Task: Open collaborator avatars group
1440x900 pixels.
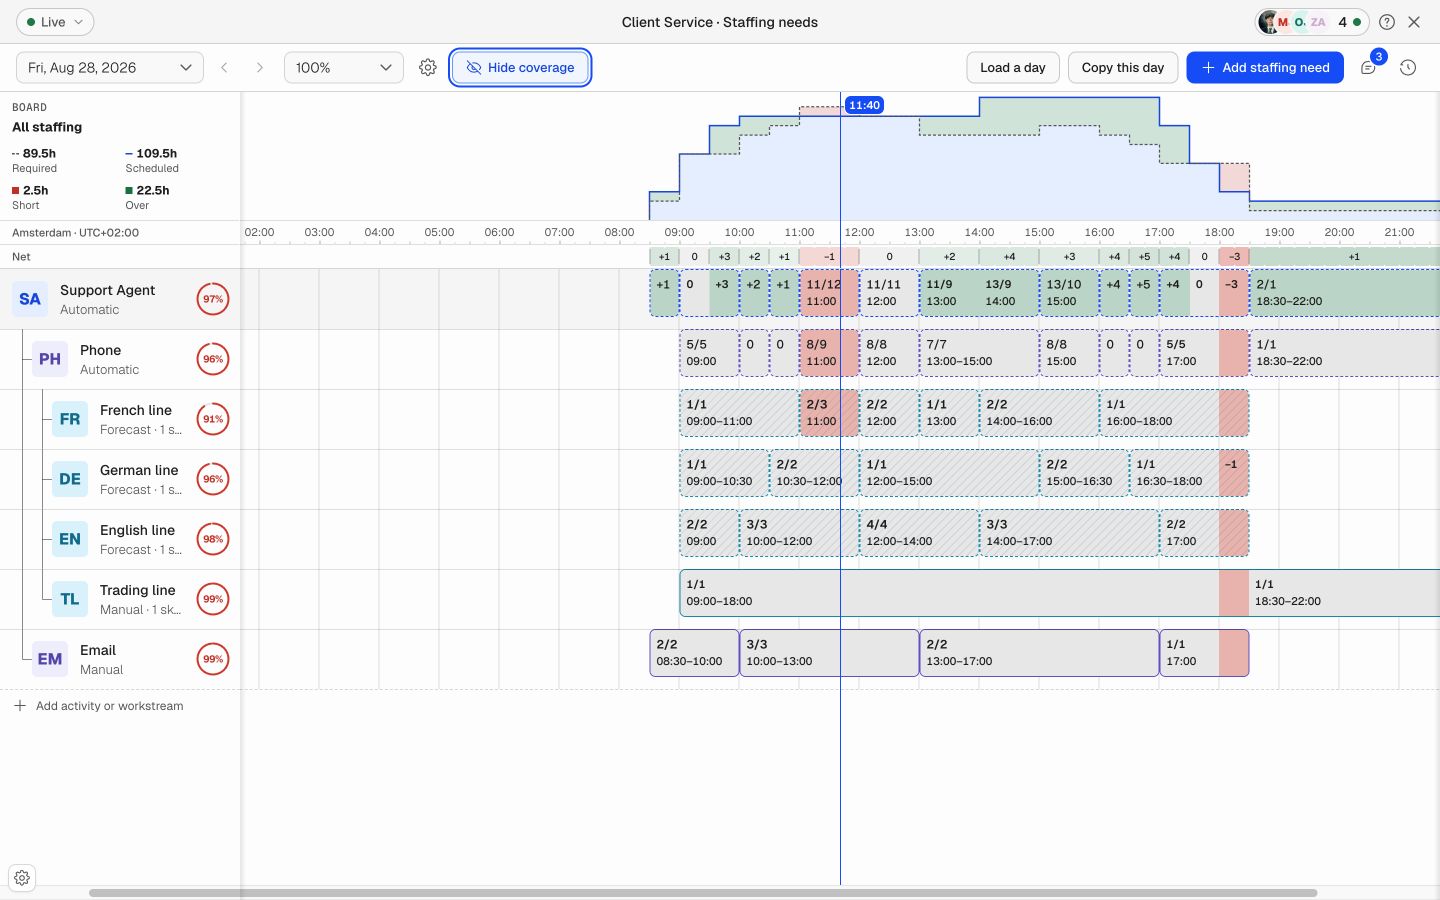Action: coord(1312,22)
